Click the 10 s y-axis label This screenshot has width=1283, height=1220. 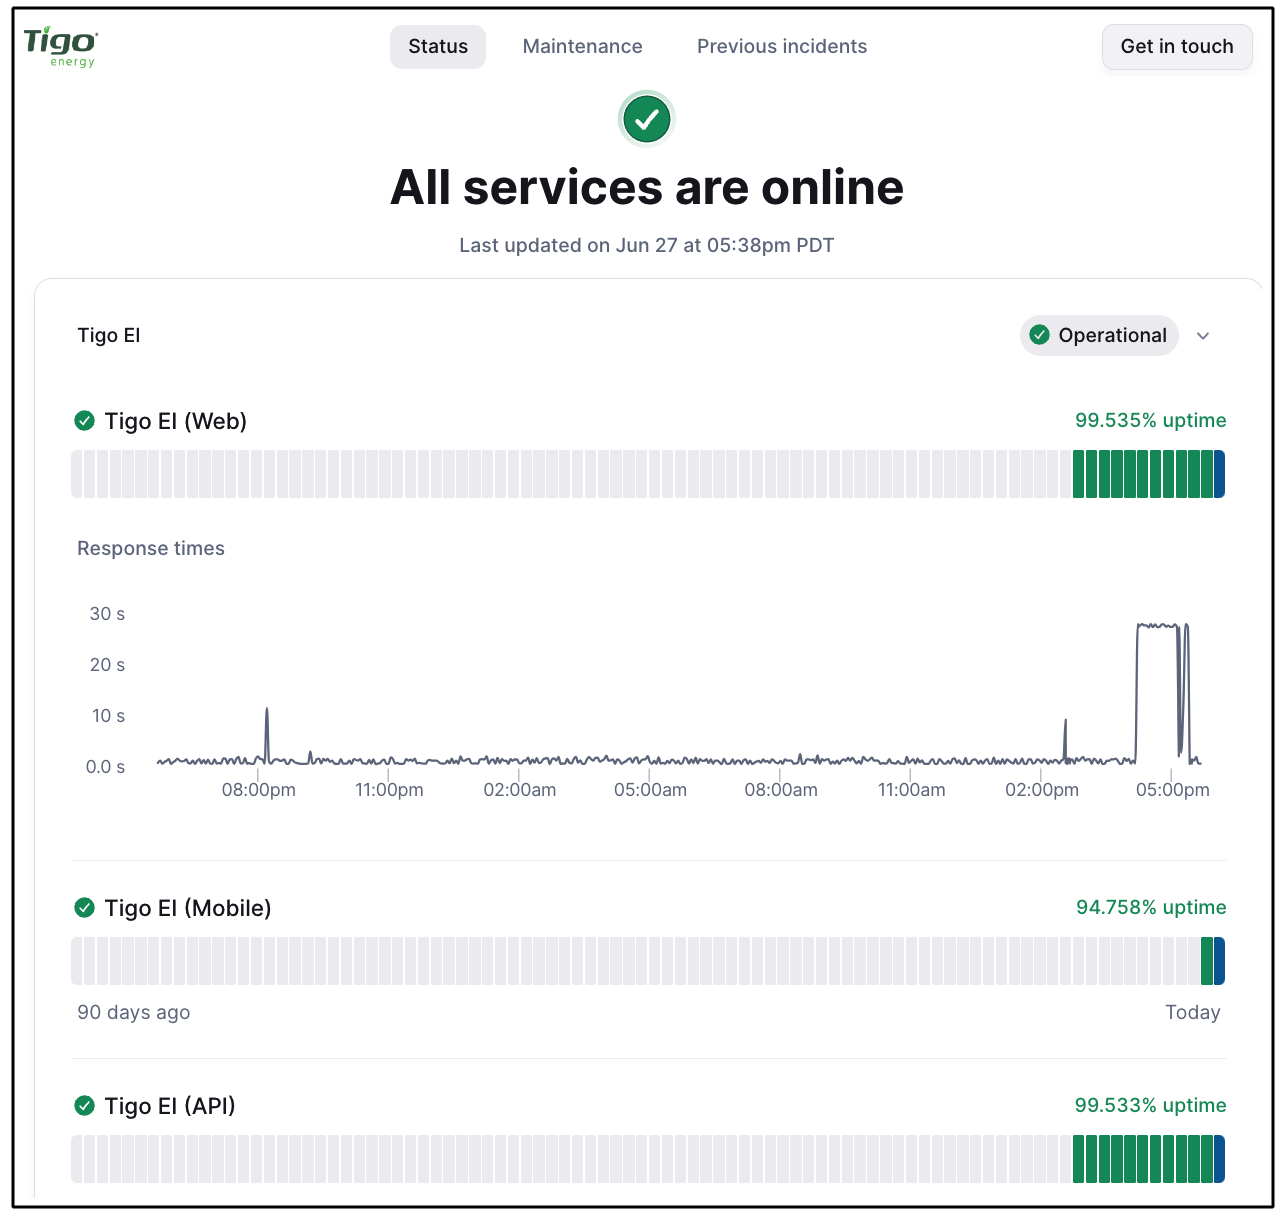tap(108, 716)
